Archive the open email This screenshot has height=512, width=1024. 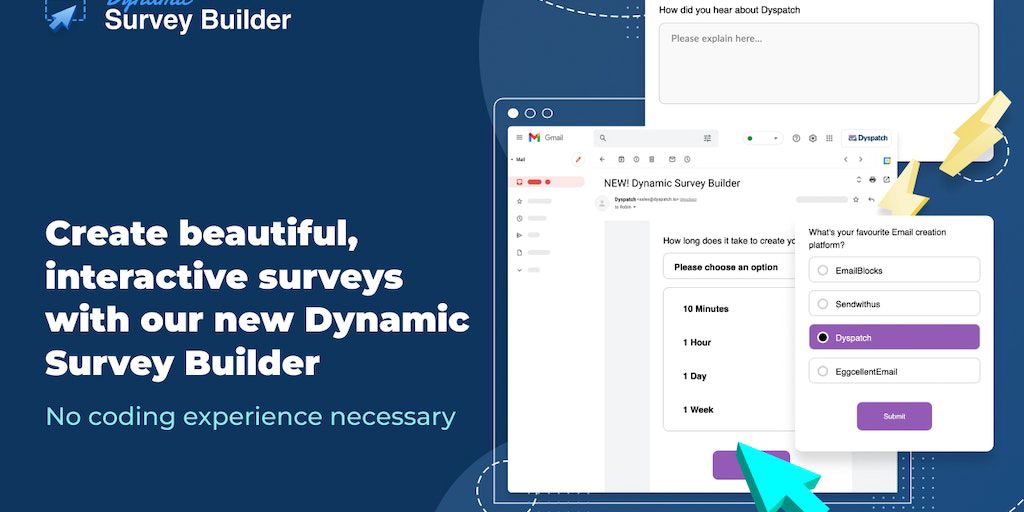click(621, 159)
